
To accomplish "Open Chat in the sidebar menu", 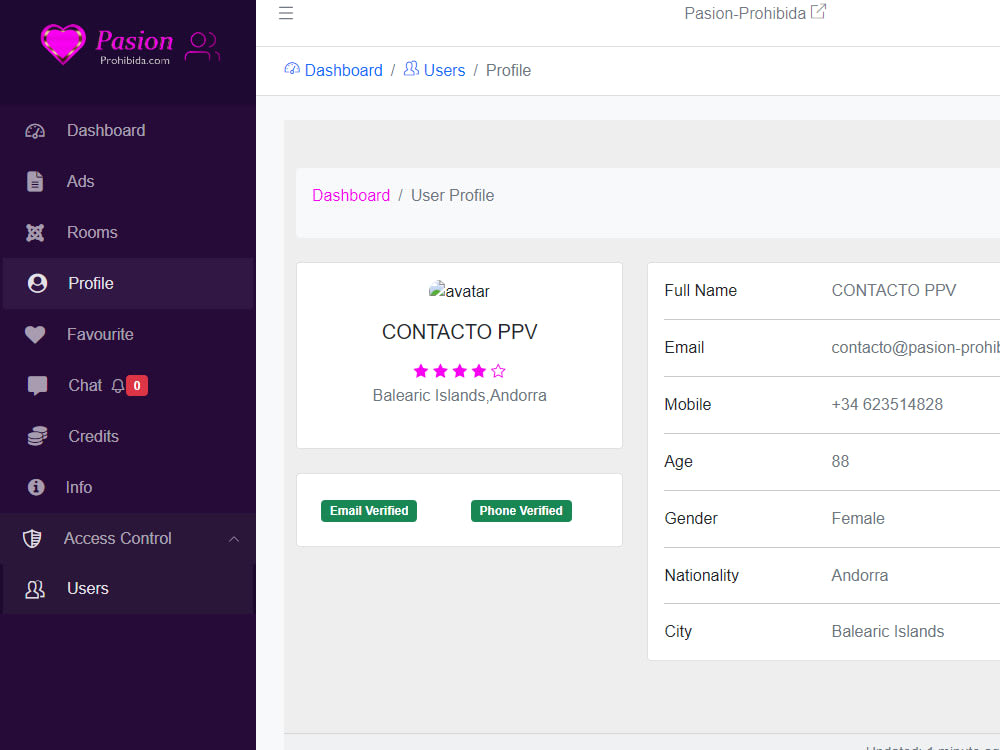I will pyautogui.click(x=85, y=385).
